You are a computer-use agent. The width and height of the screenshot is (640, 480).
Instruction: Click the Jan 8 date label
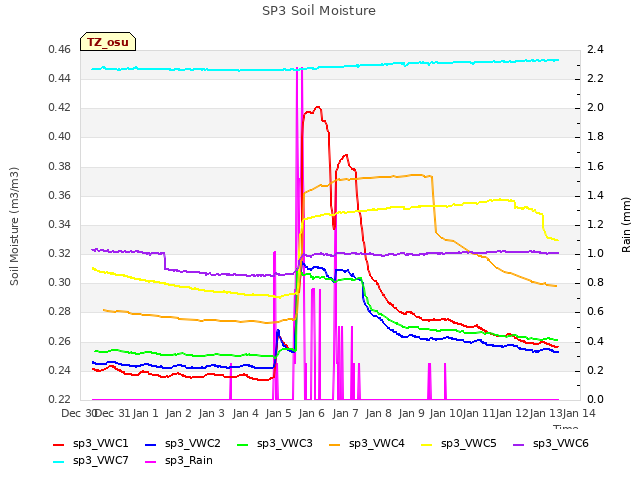[x=378, y=413]
